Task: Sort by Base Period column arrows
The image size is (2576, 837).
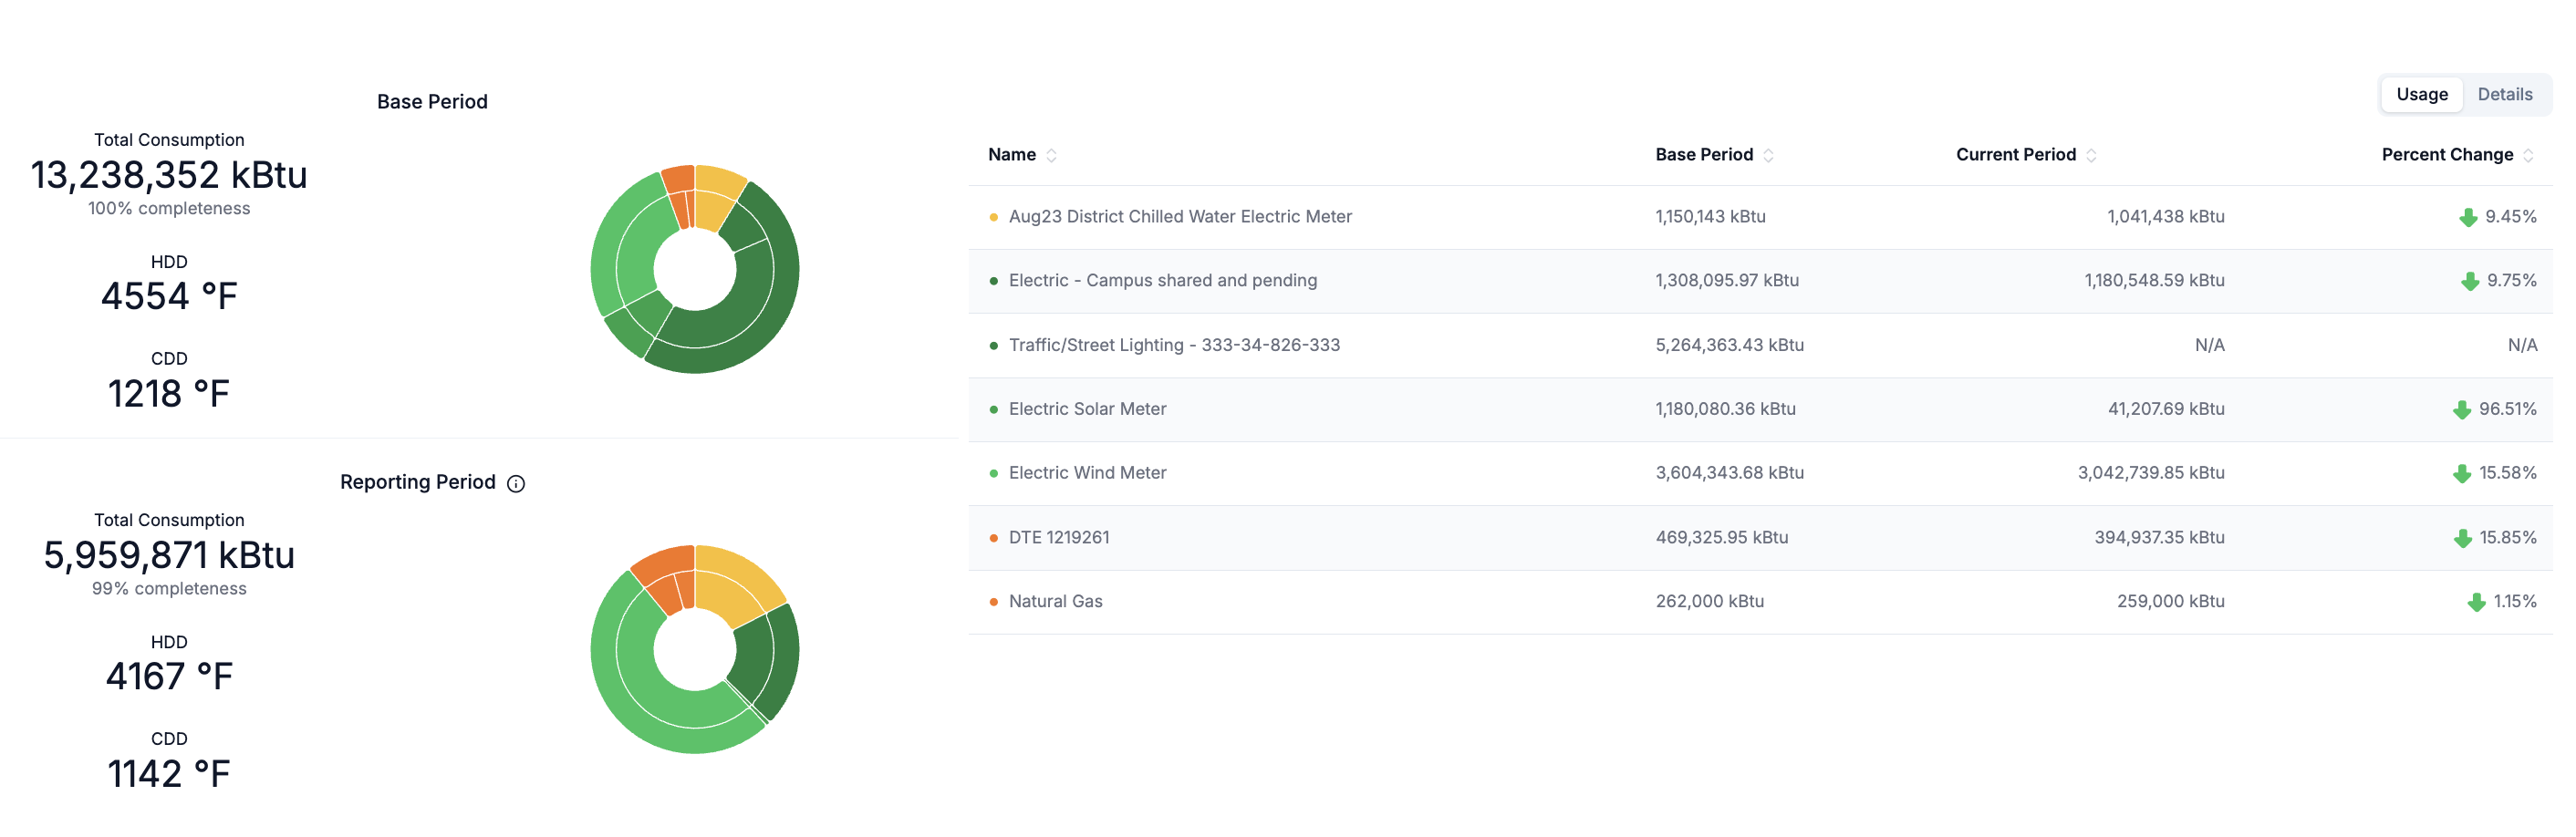Action: pyautogui.click(x=1768, y=155)
